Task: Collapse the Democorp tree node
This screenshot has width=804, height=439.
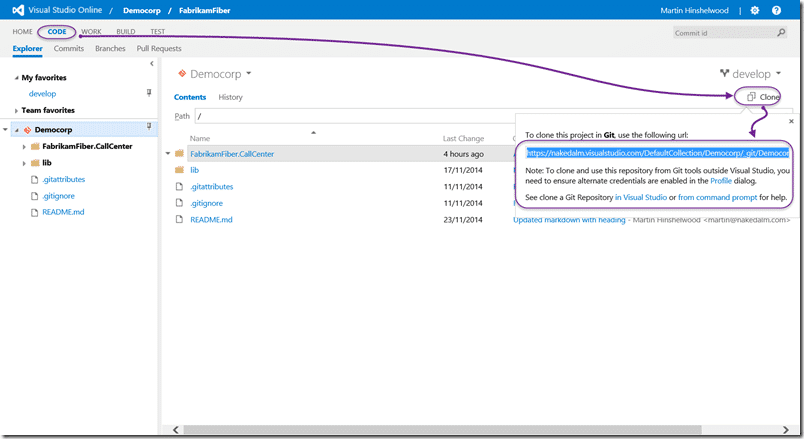Action: point(16,130)
